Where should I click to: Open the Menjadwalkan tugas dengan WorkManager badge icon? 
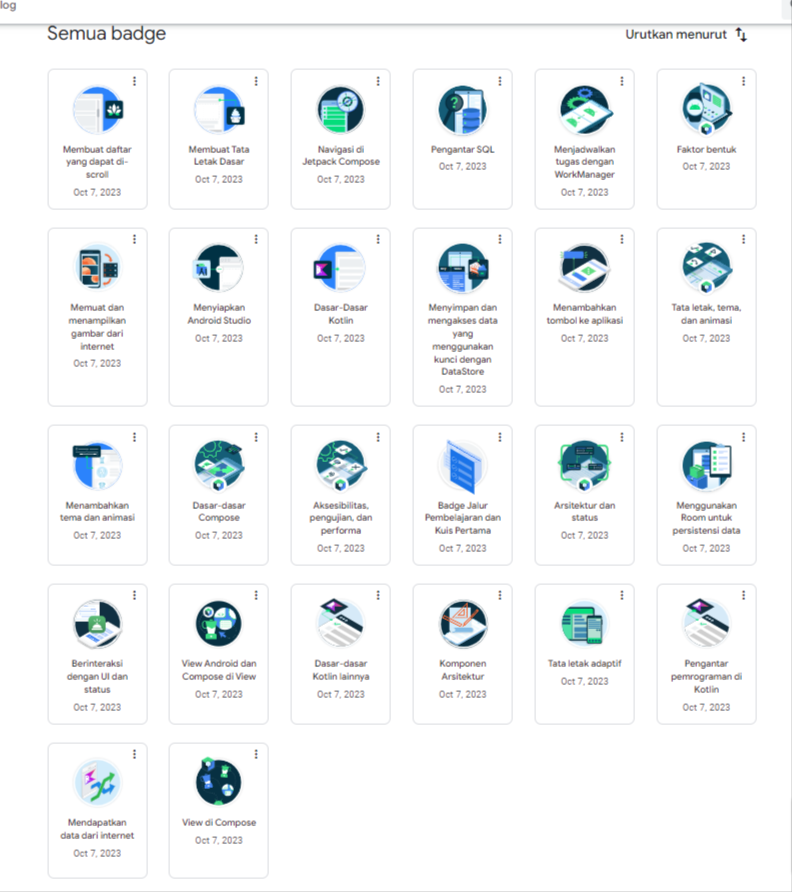point(585,110)
